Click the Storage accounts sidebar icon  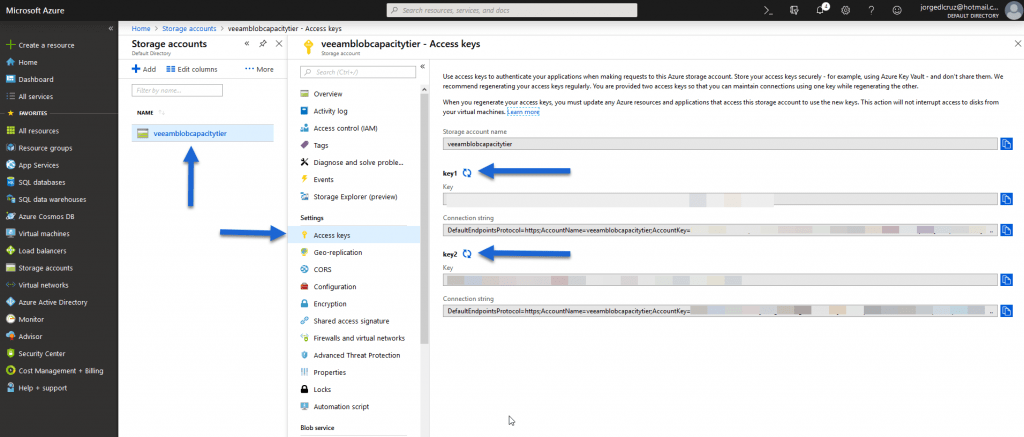(x=10, y=268)
